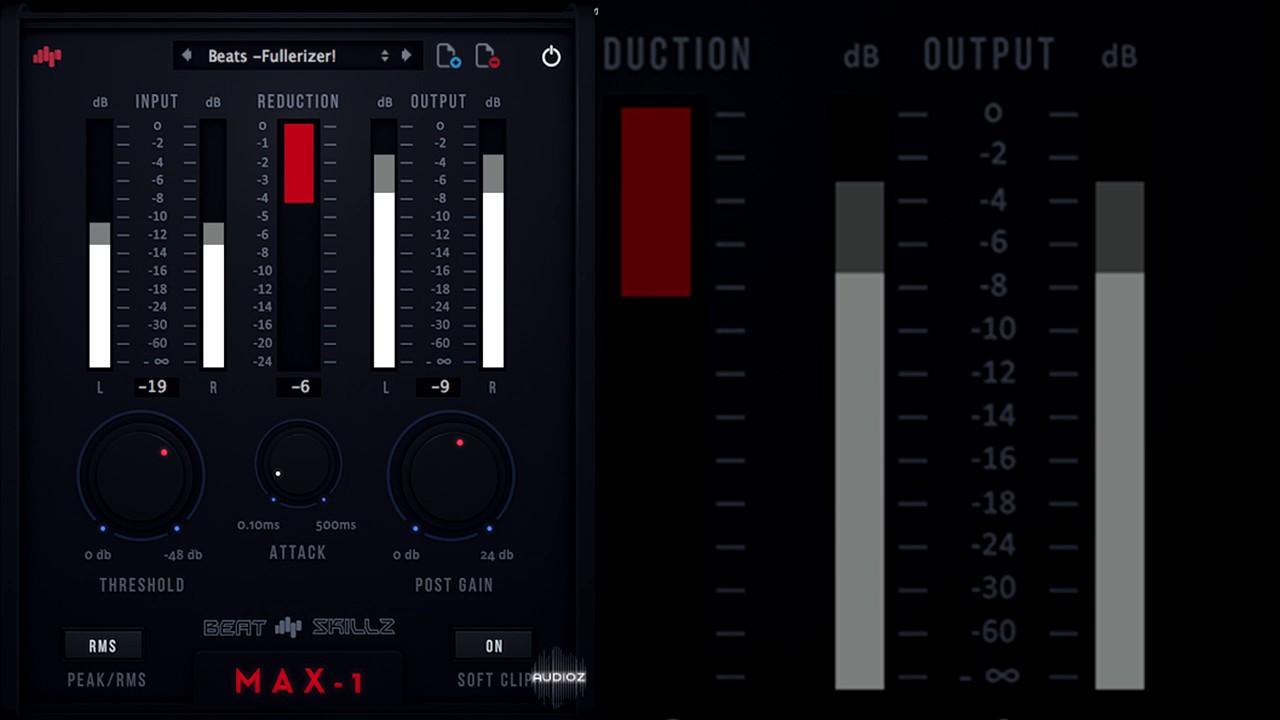Click the right input level meter
1280x720 pixels.
[x=214, y=244]
